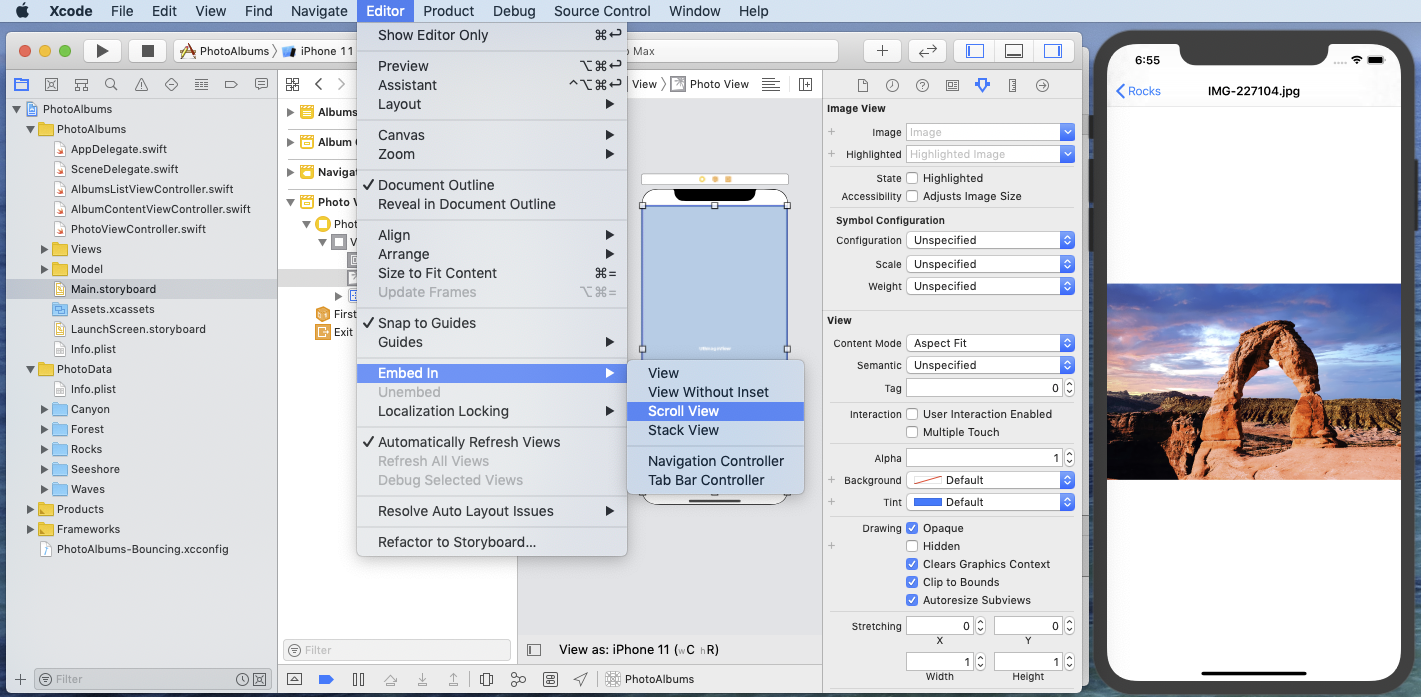Run the app with the Play button

pos(102,50)
